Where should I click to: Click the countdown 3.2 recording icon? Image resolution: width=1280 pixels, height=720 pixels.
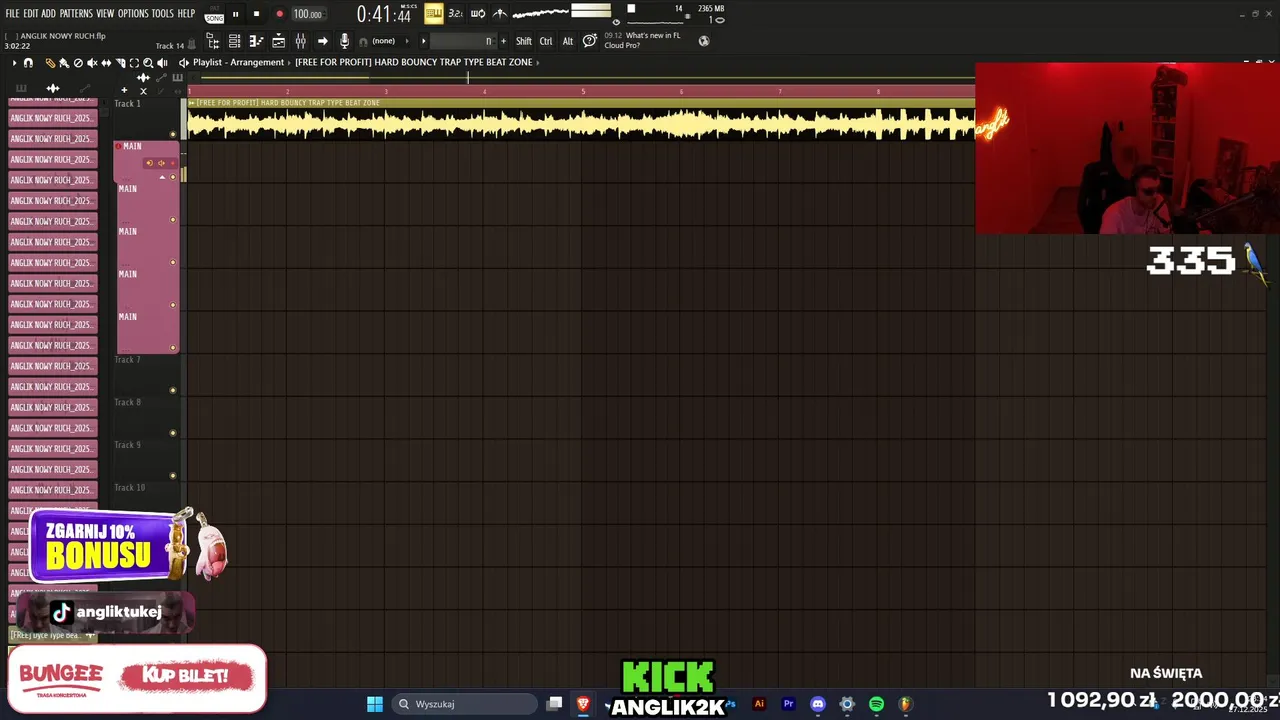455,14
